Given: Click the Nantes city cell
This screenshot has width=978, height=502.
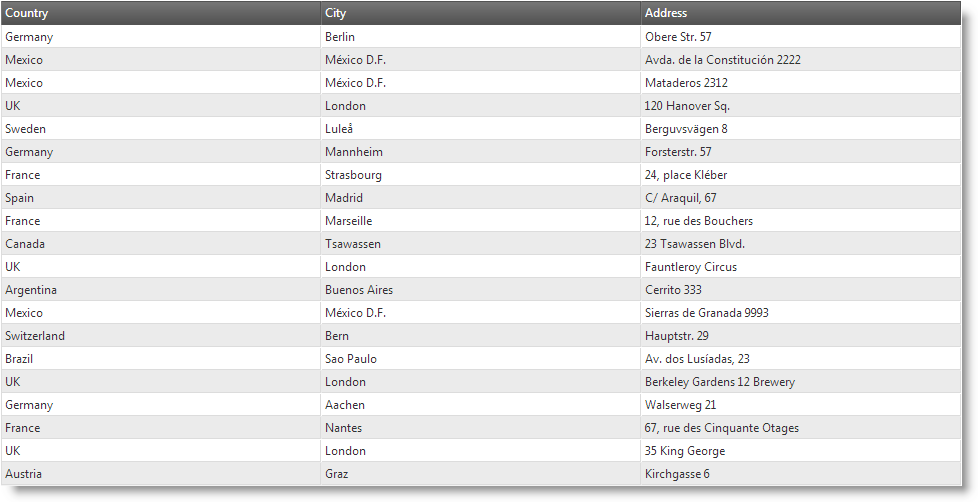Looking at the screenshot, I should pyautogui.click(x=344, y=428).
